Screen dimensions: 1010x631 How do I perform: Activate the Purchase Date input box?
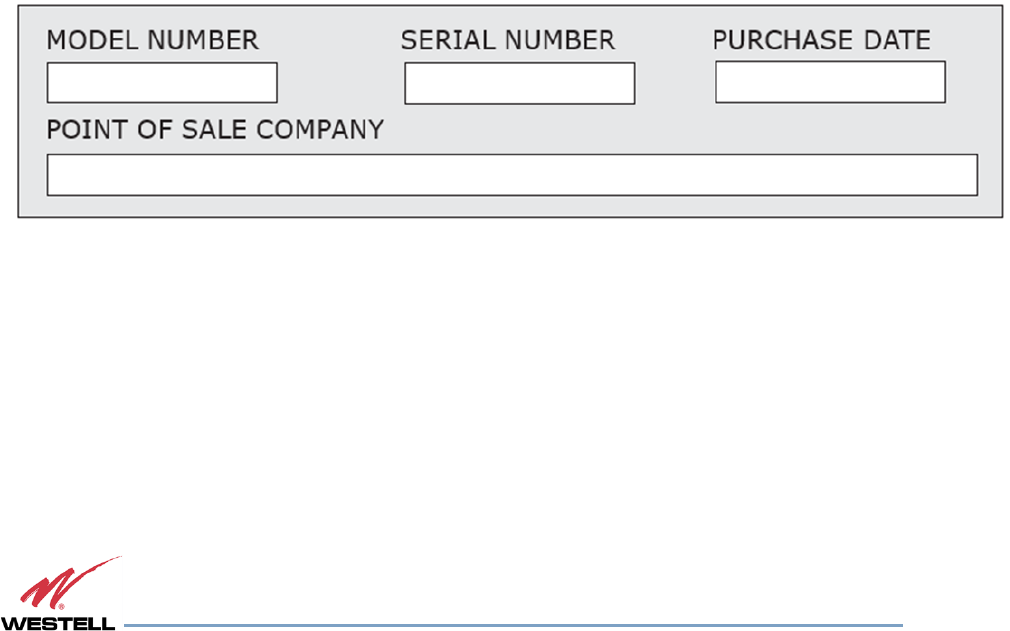pos(830,82)
